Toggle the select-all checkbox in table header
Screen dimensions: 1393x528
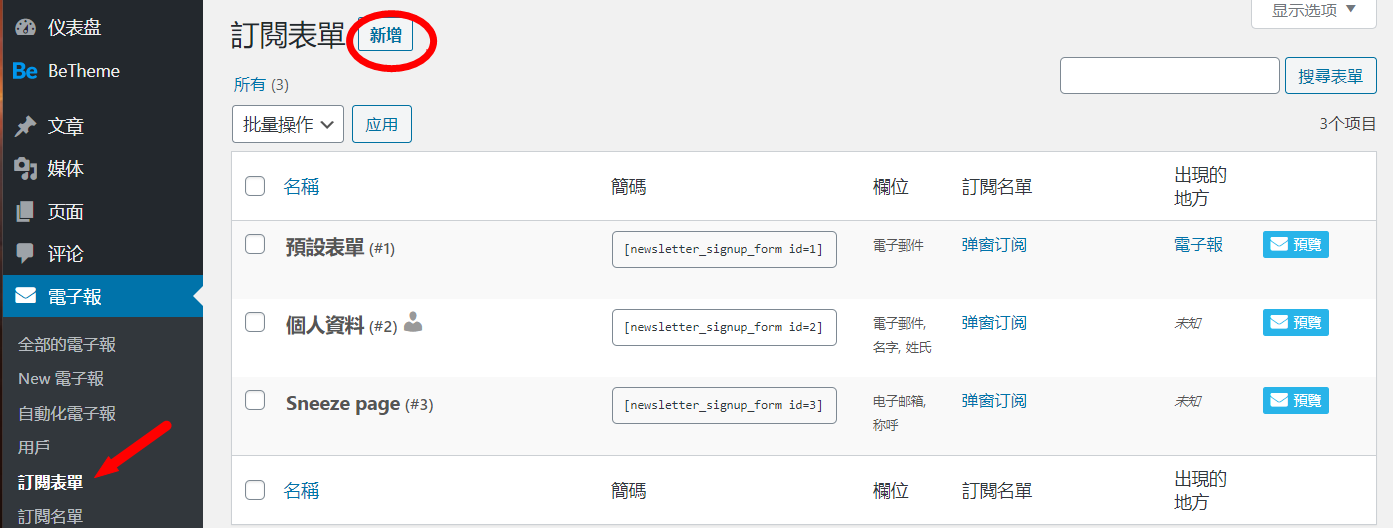point(255,186)
